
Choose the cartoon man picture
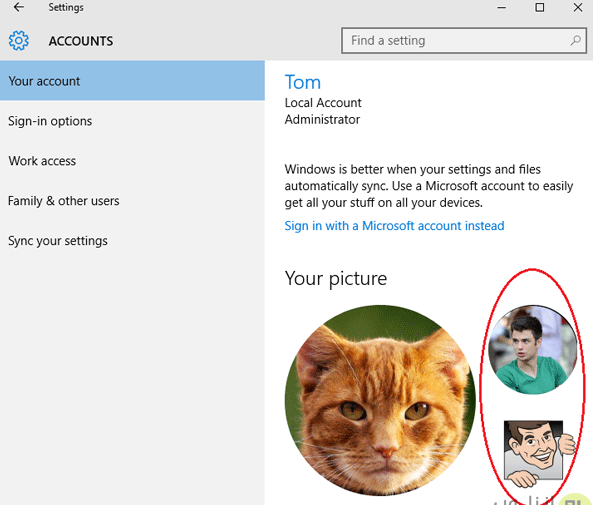[x=540, y=453]
